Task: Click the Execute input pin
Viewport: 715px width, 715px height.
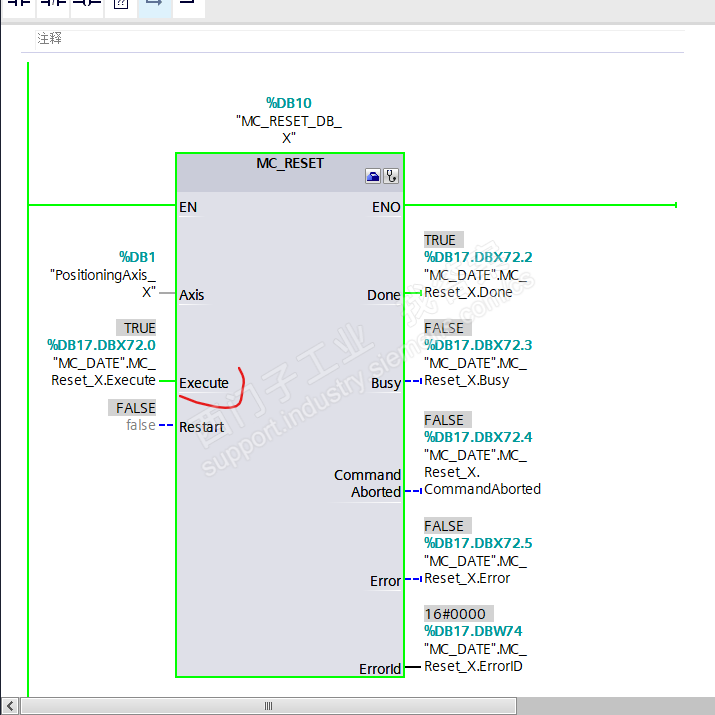Action: pos(204,383)
